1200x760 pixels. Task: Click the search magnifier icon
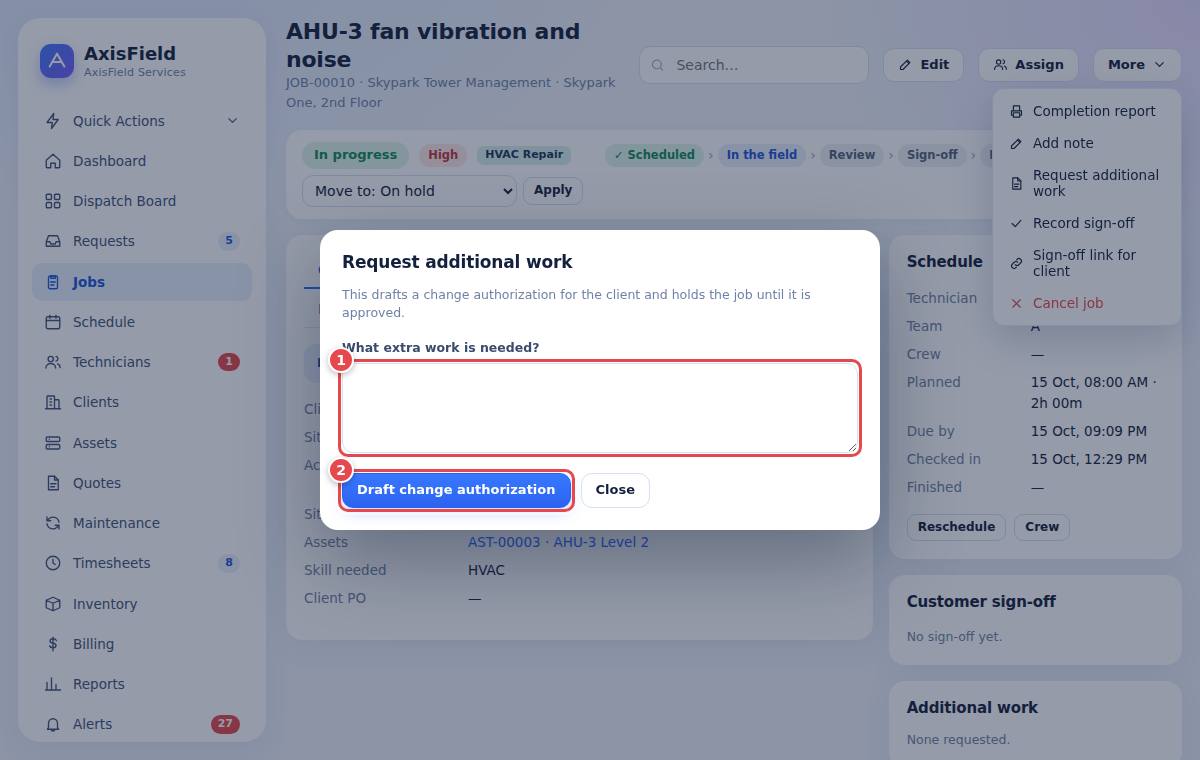point(658,65)
